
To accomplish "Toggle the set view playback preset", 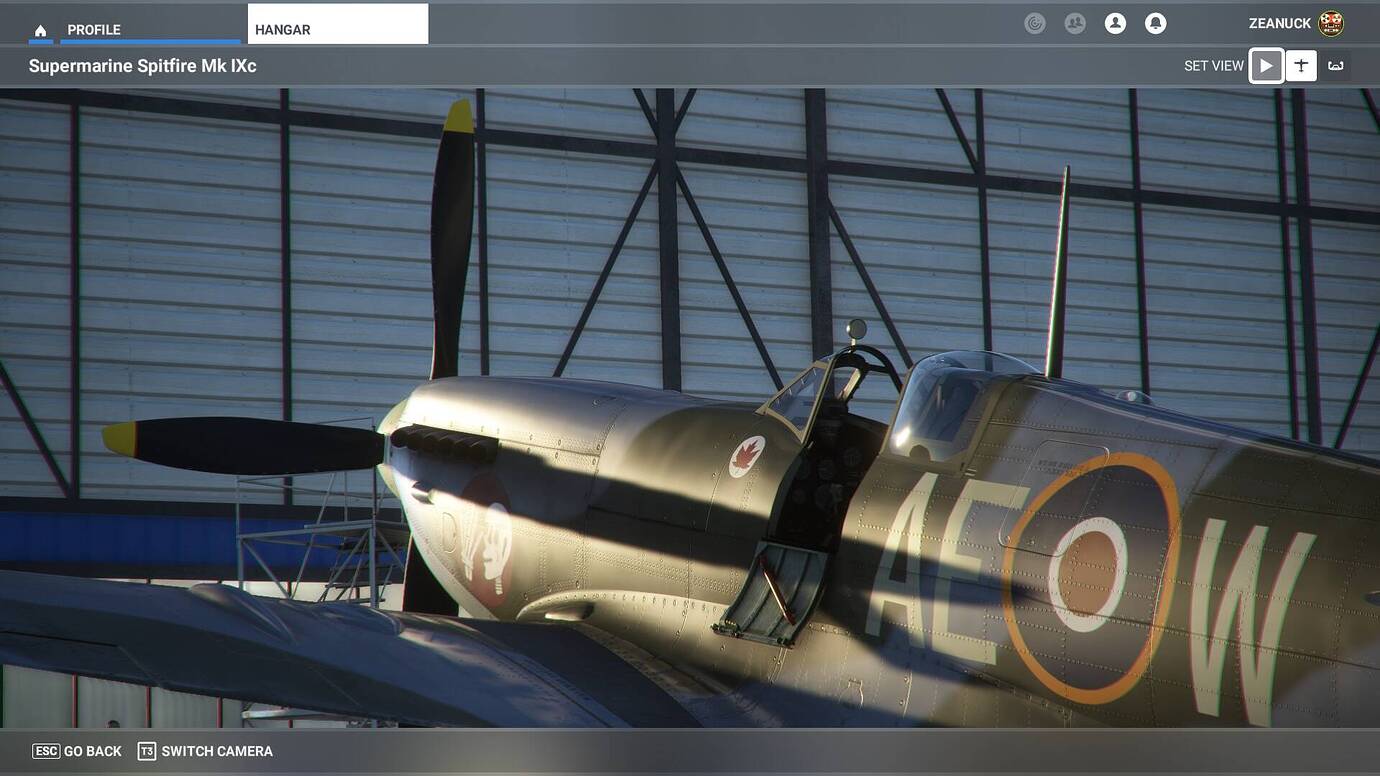I will (x=1265, y=64).
